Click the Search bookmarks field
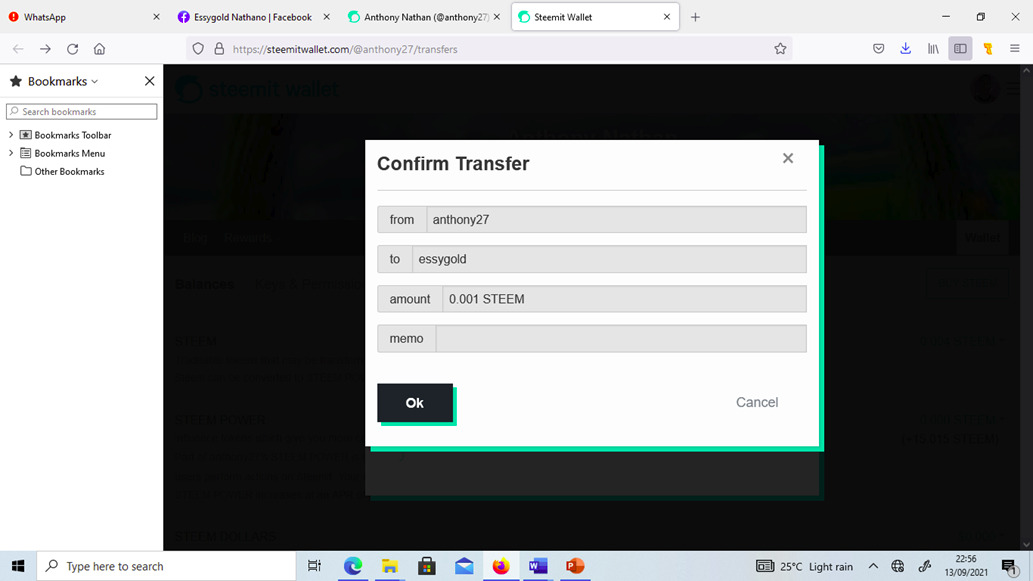Screen dimensions: 1033x581 point(82,111)
